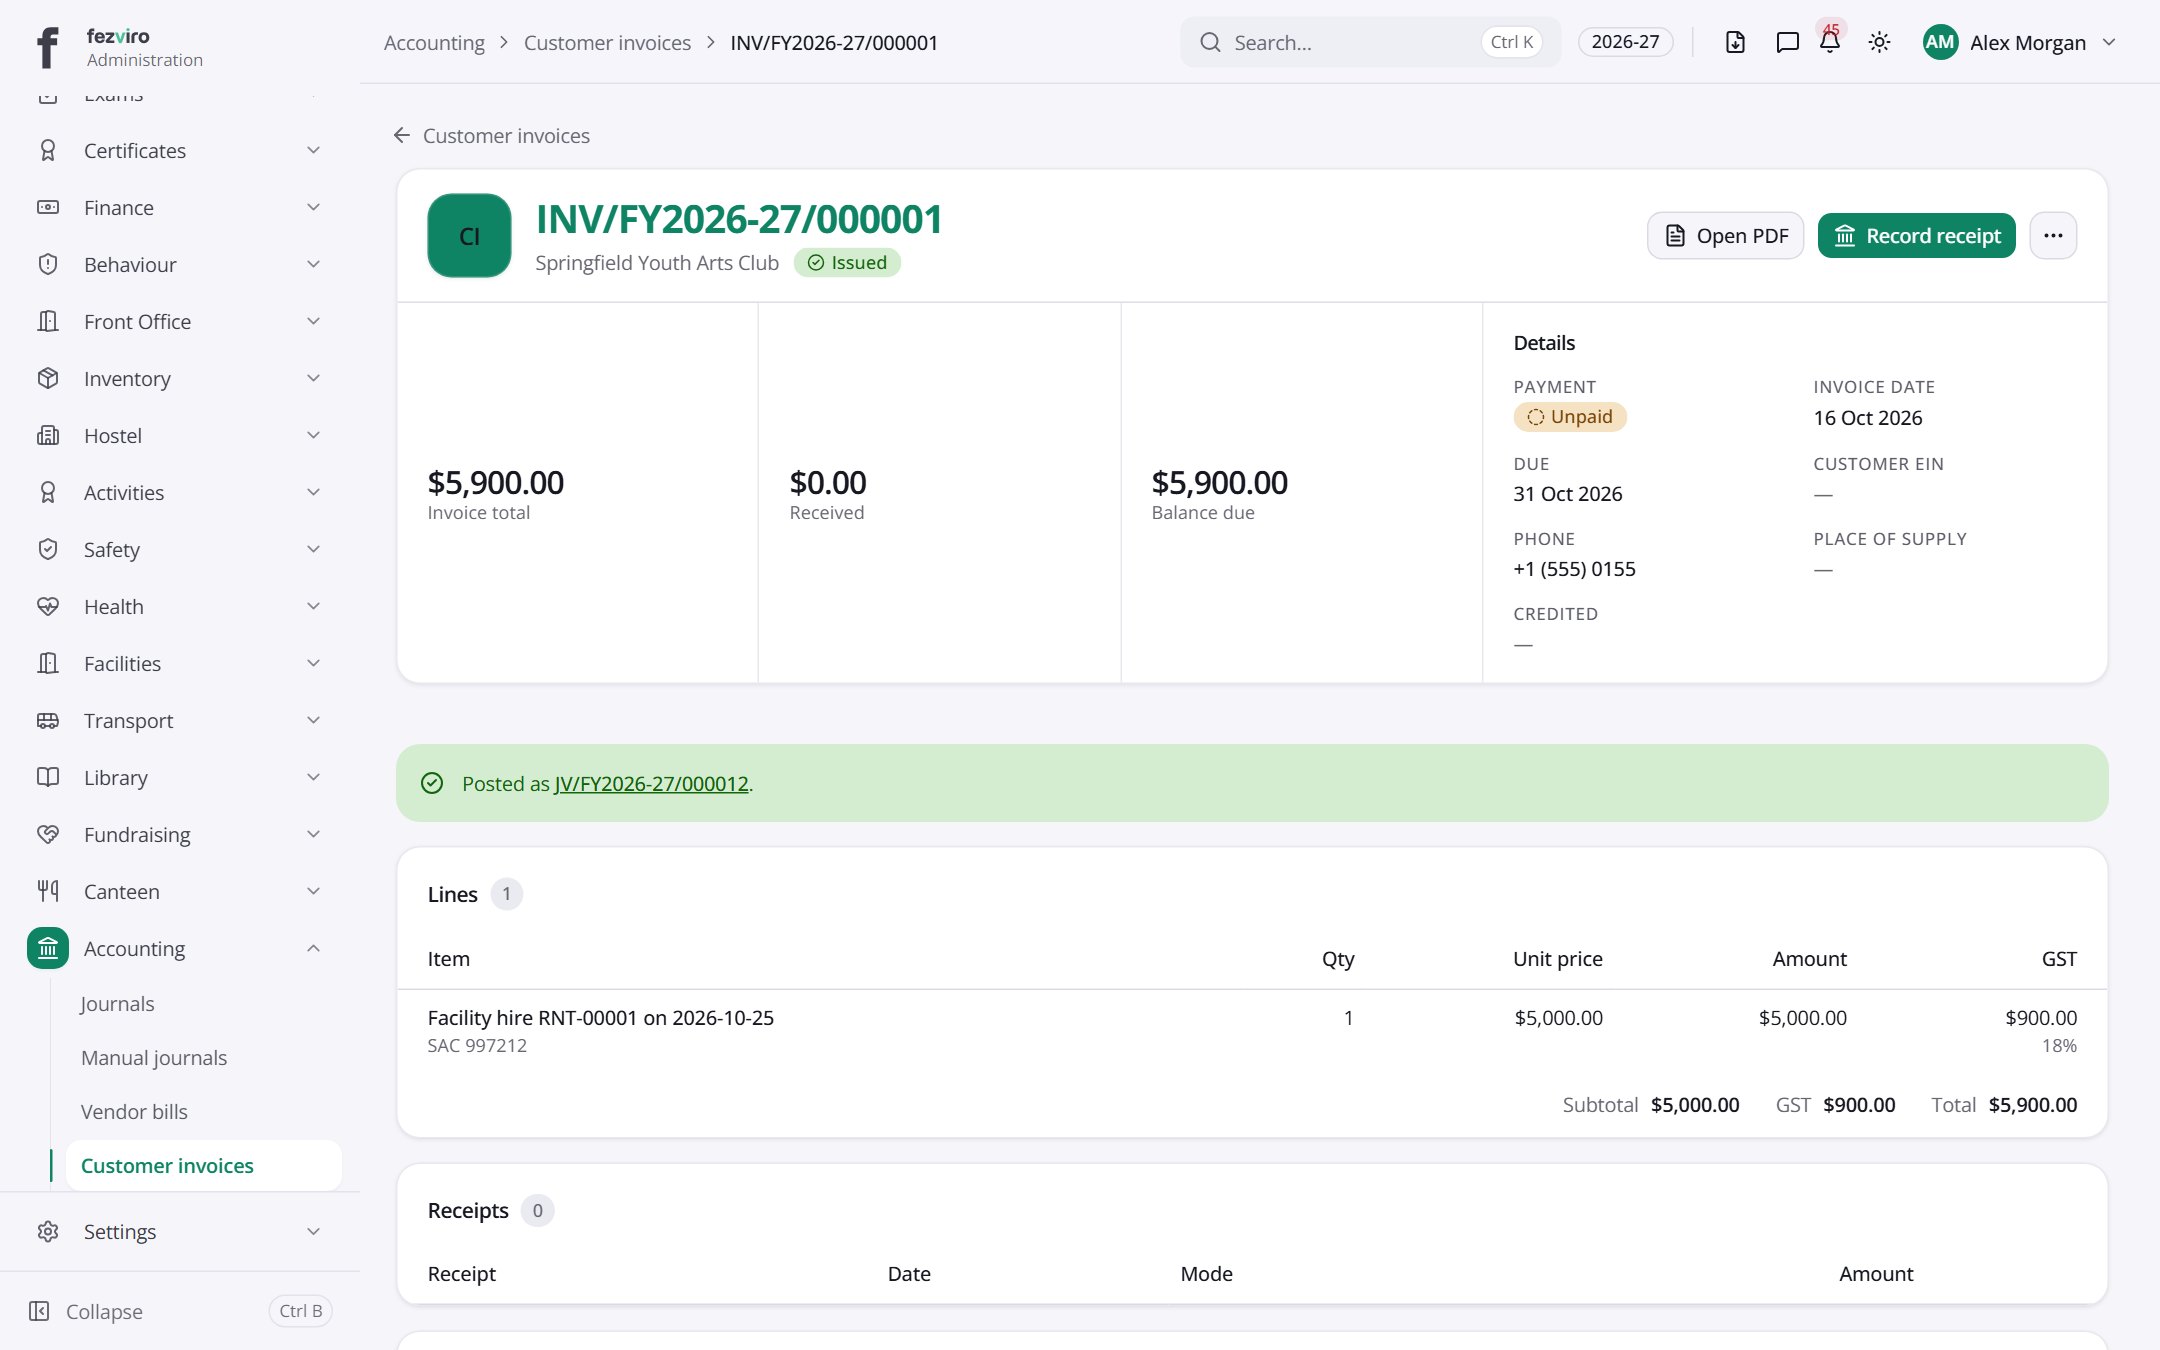2160x1350 pixels.
Task: Click the Issued status badge
Action: (x=847, y=262)
